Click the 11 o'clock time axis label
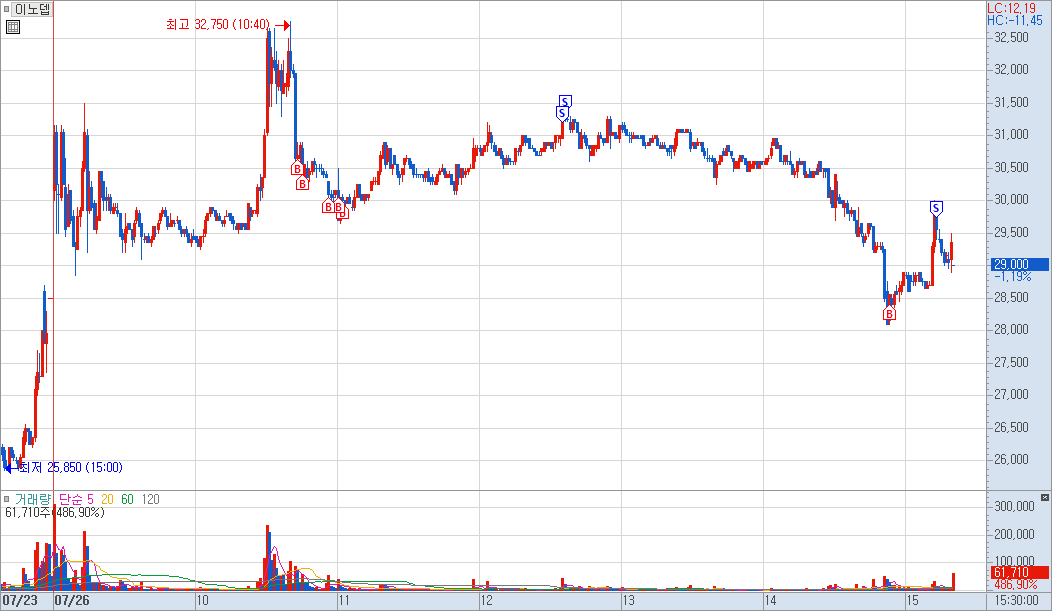 [x=344, y=600]
